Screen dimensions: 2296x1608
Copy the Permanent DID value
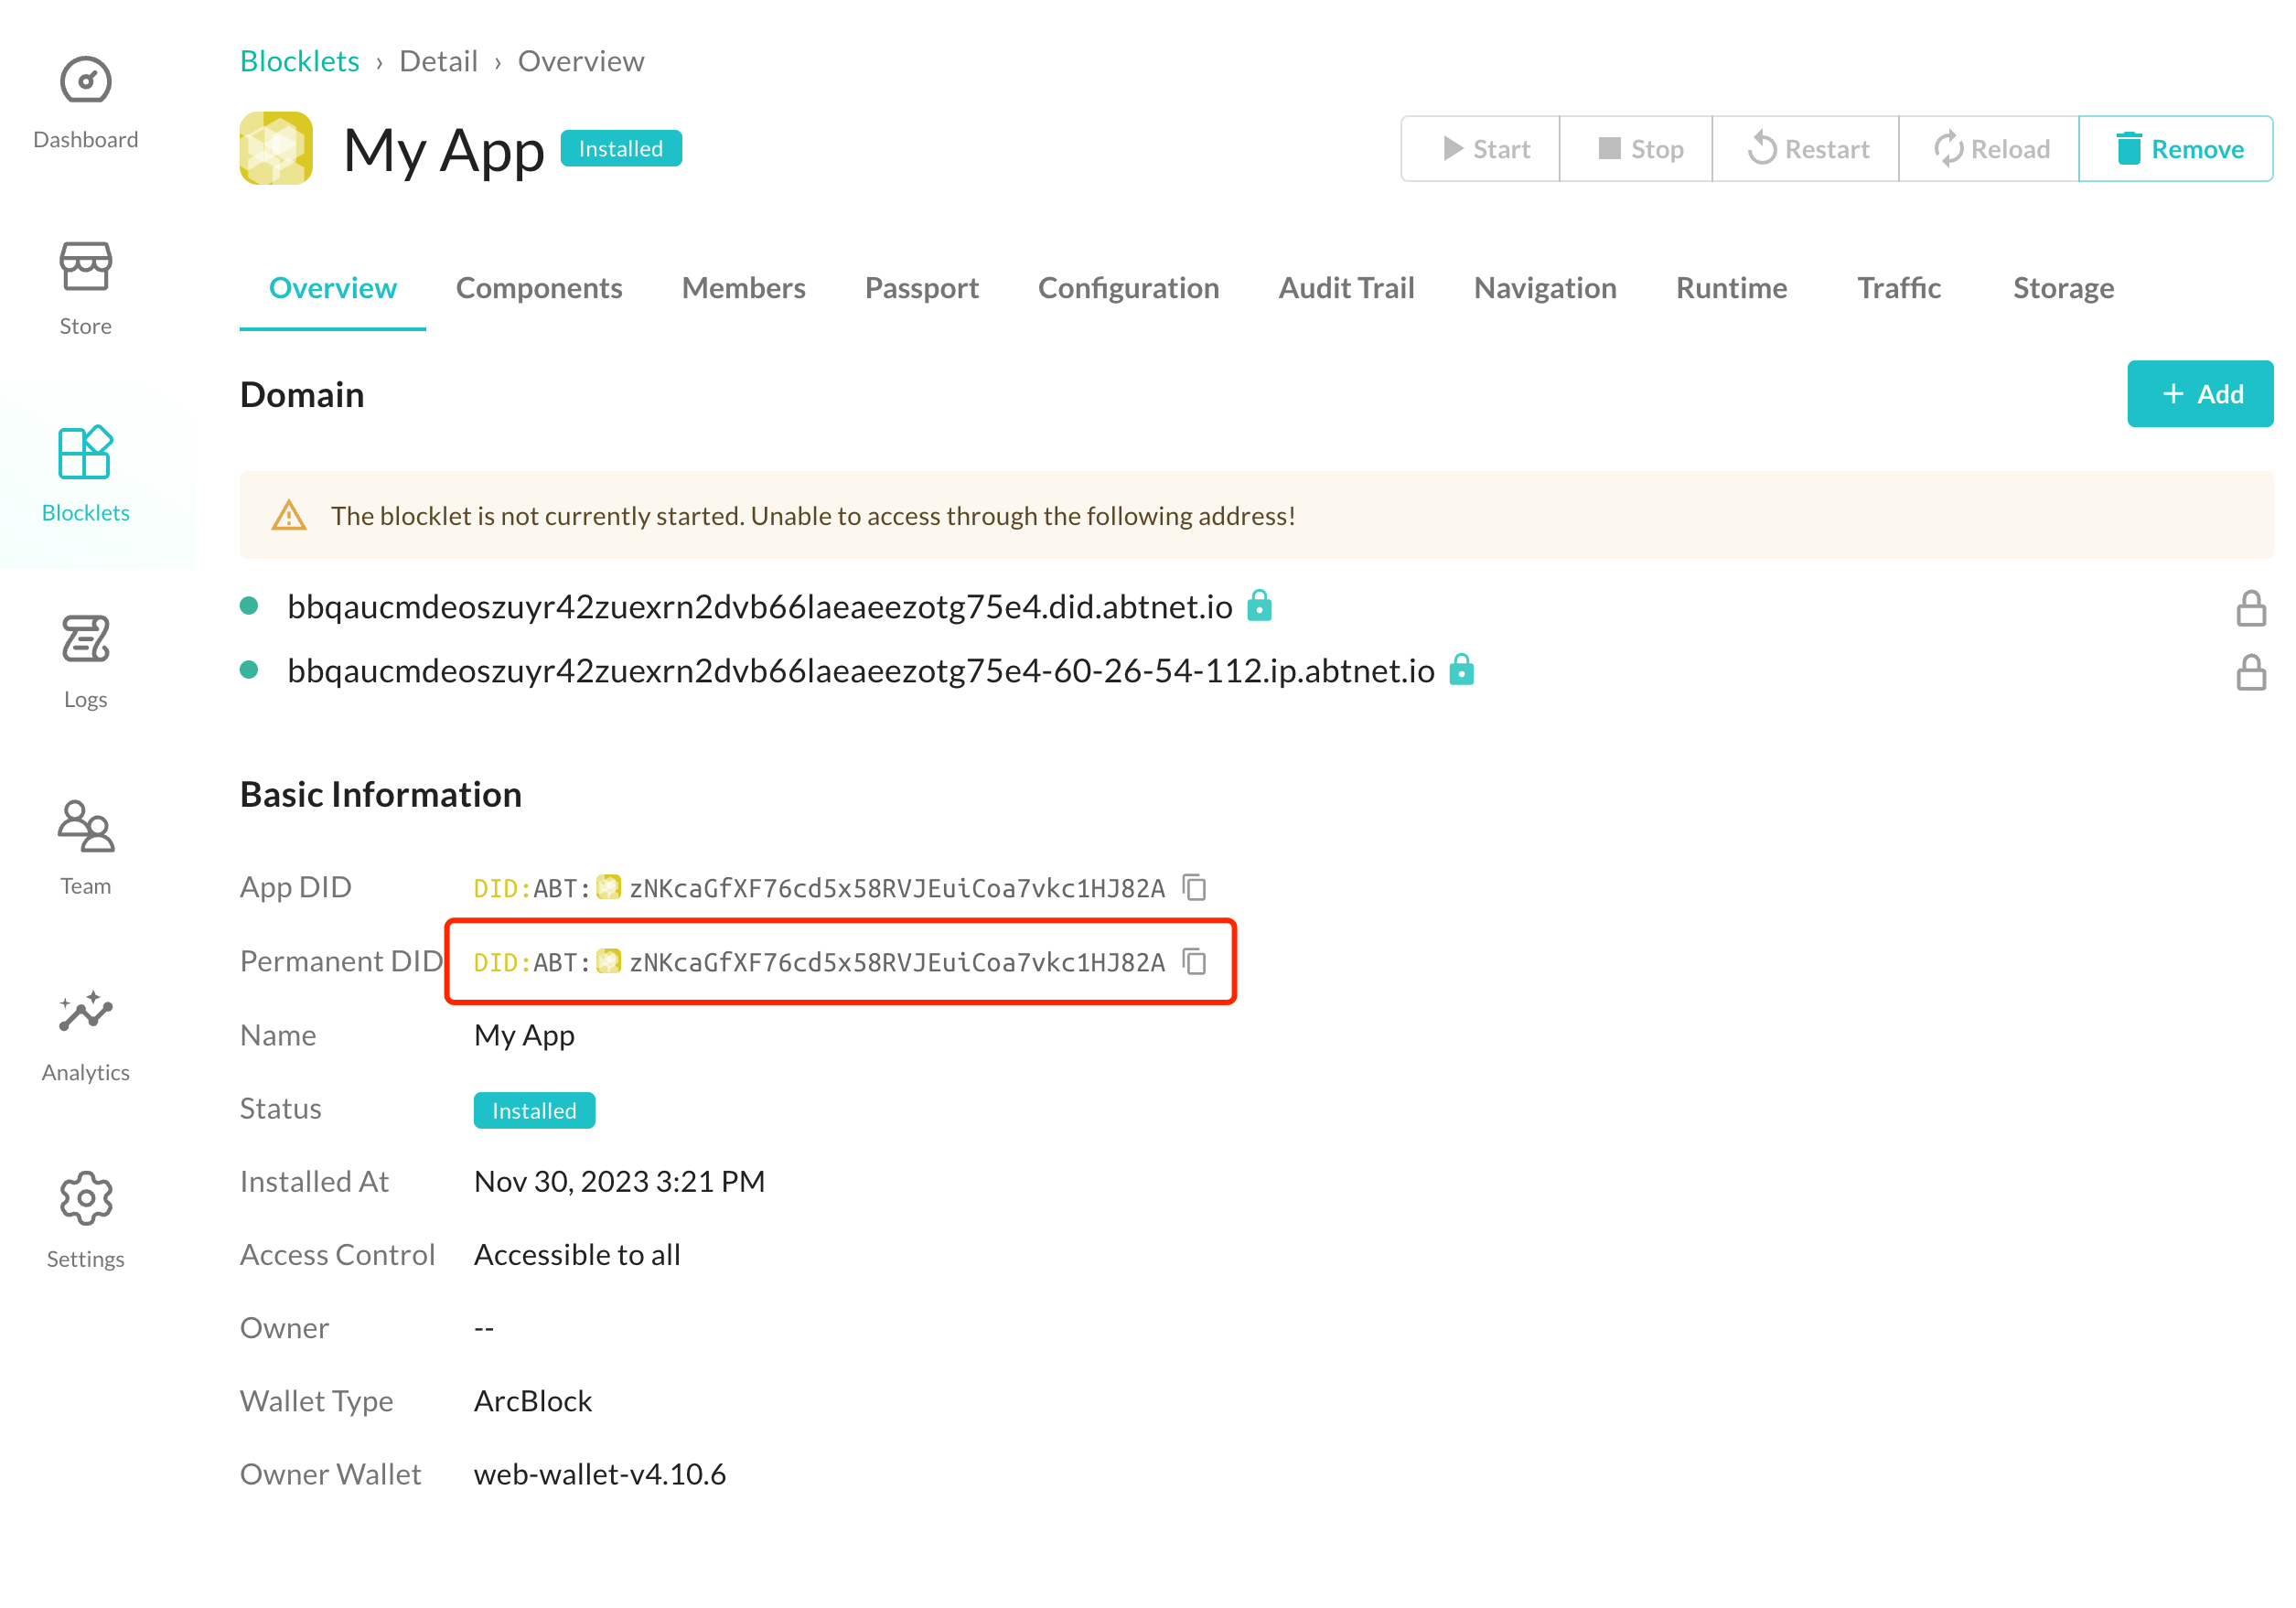click(x=1195, y=962)
